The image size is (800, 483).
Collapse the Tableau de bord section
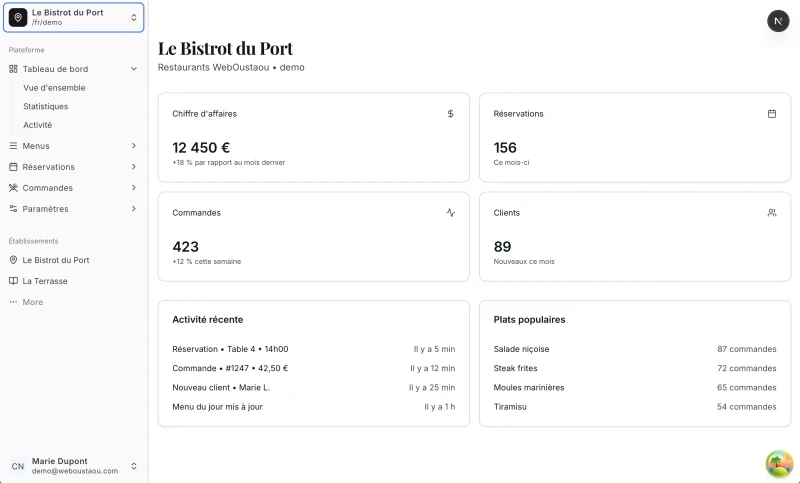tap(134, 69)
